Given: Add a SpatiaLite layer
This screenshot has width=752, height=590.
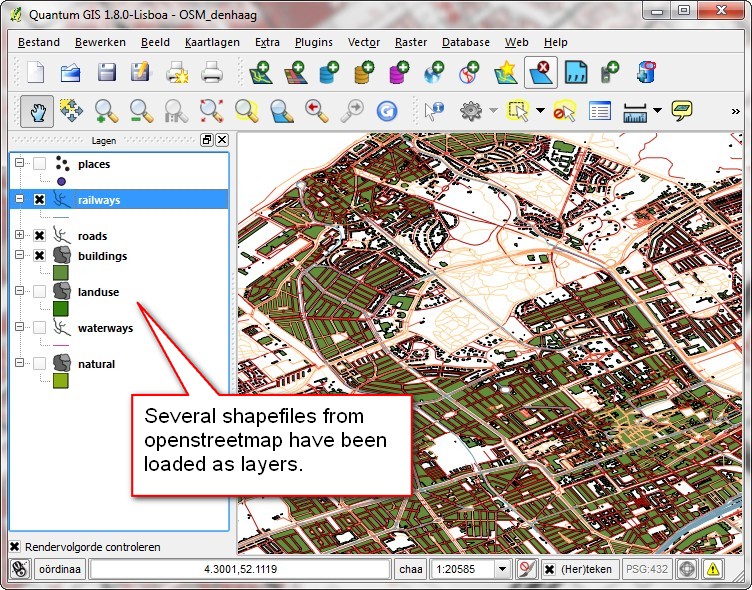Looking at the screenshot, I should (364, 72).
